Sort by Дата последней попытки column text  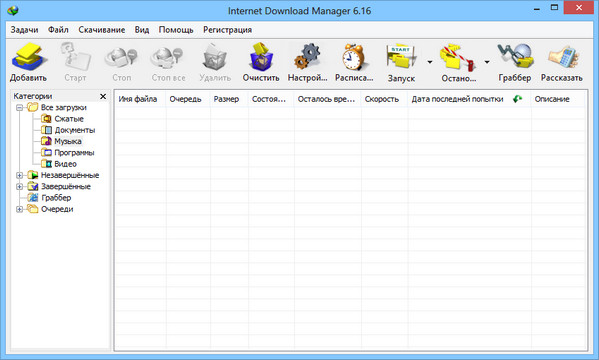coord(457,99)
